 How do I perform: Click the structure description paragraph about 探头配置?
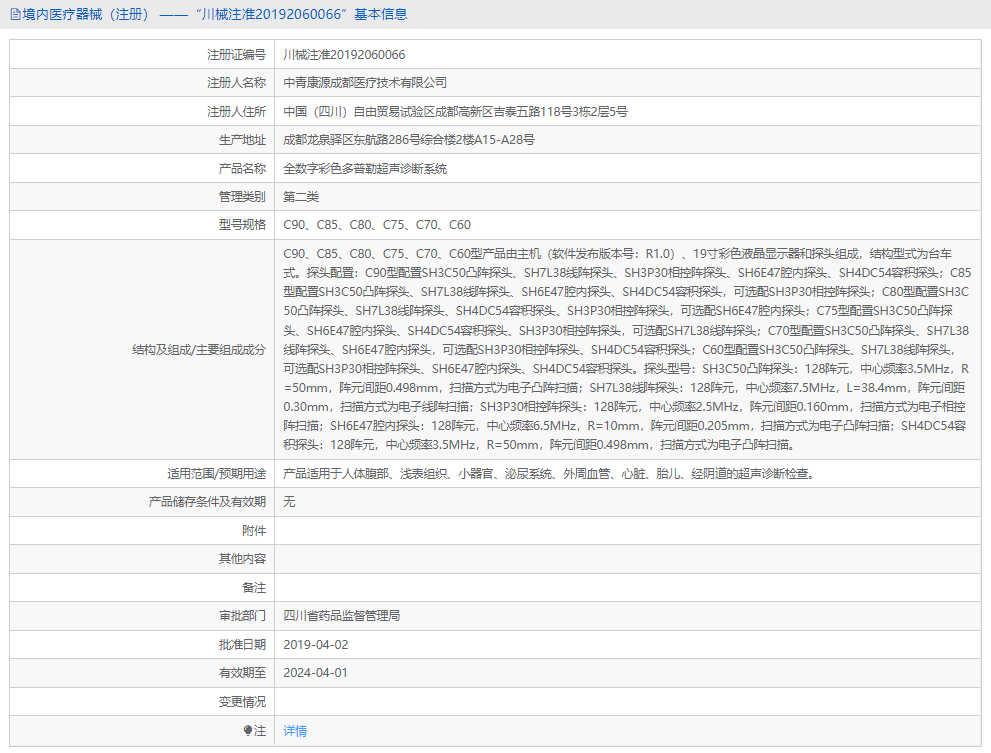pyautogui.click(x=627, y=350)
